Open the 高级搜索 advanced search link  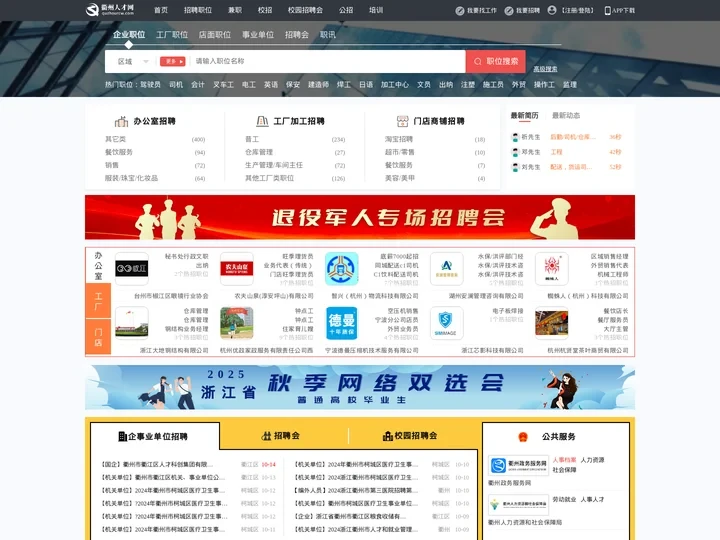[x=545, y=69]
